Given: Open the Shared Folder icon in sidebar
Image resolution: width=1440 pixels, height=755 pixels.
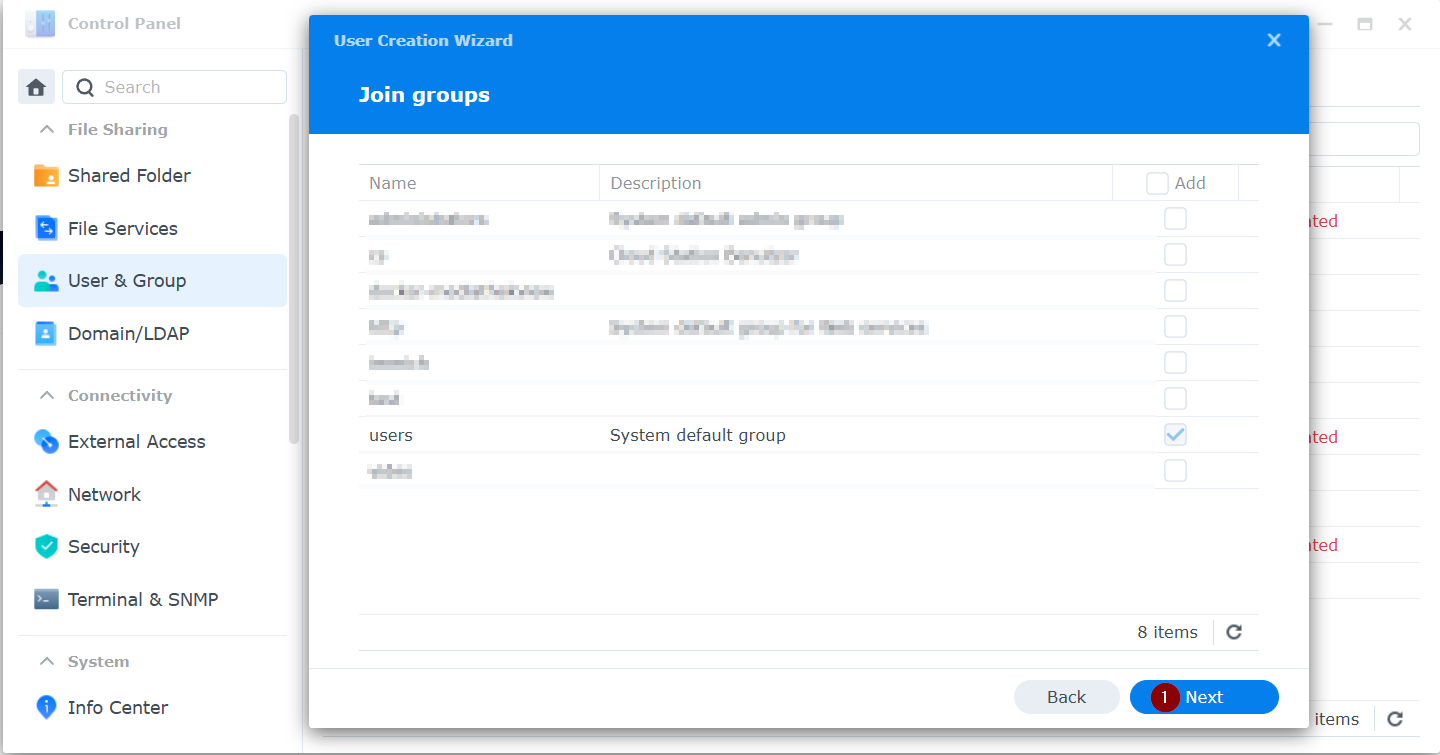Looking at the screenshot, I should (46, 175).
